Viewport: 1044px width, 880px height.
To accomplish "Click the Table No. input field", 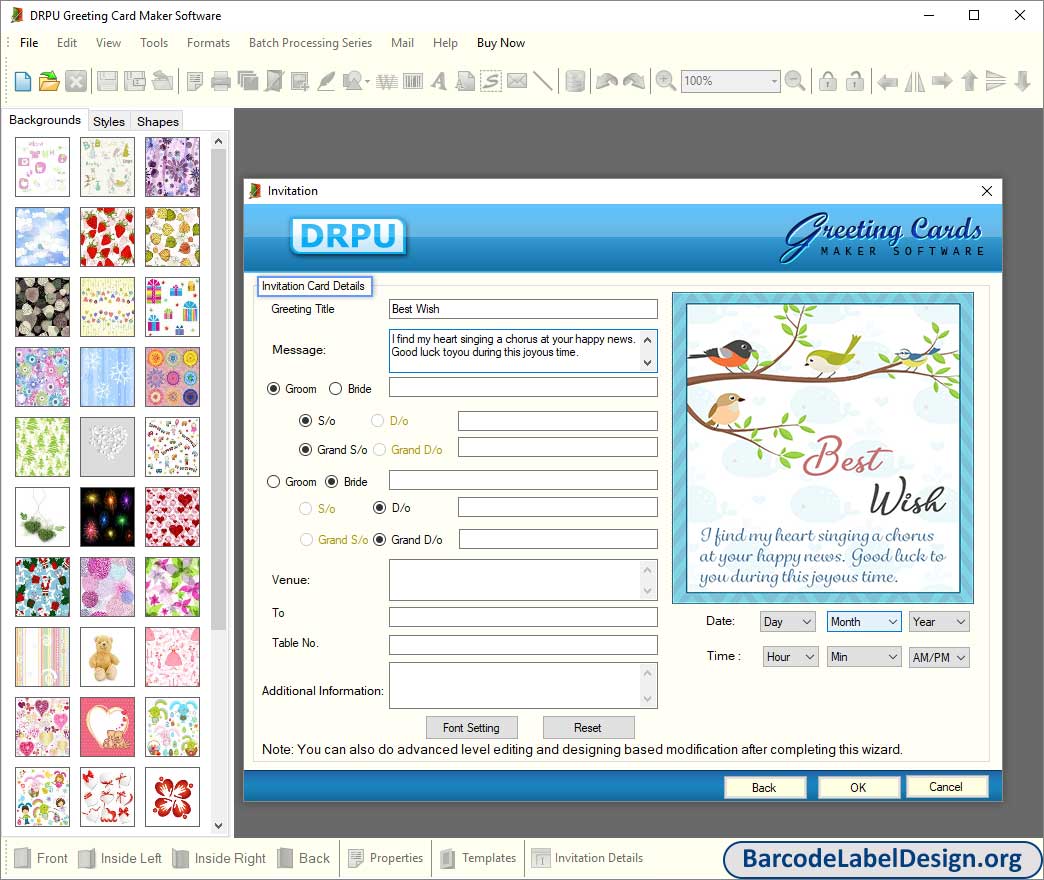I will (523, 644).
